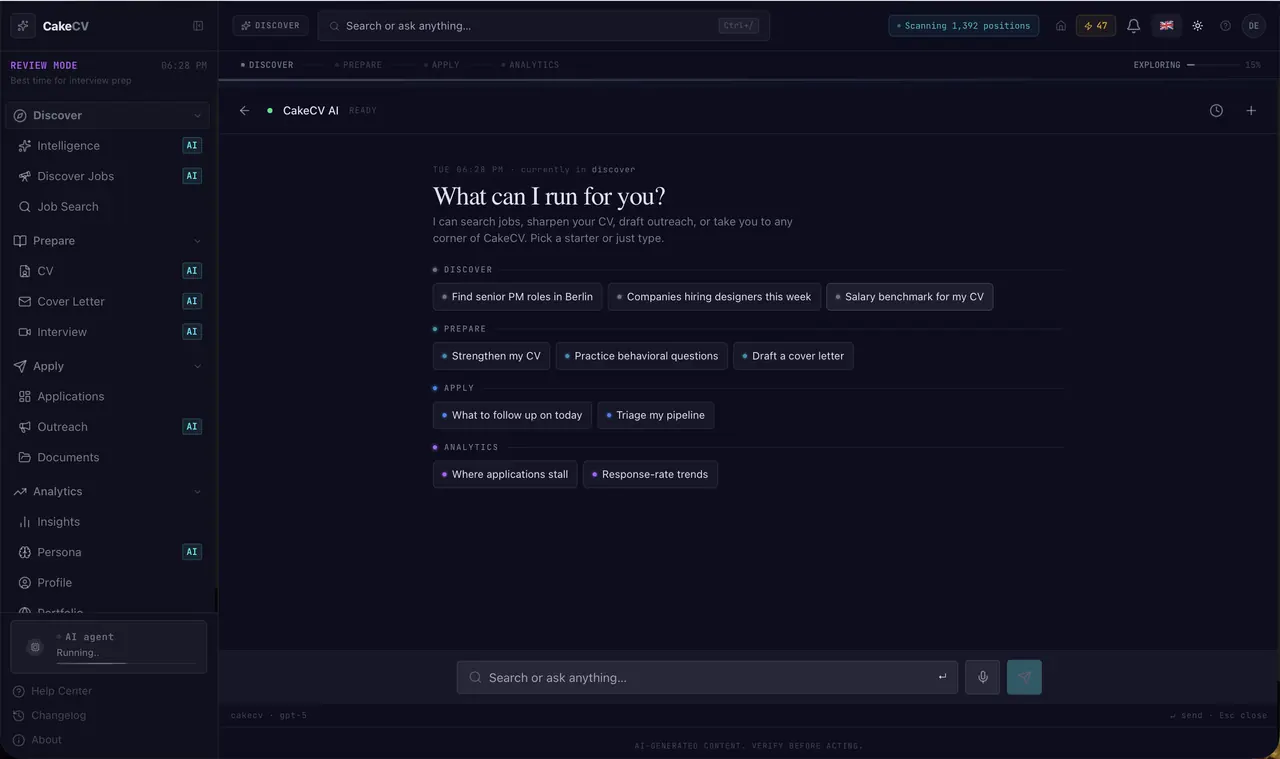Screen dimensions: 1280x759
Task: Switch to the ANALYTICS stage tab
Action: point(530,65)
